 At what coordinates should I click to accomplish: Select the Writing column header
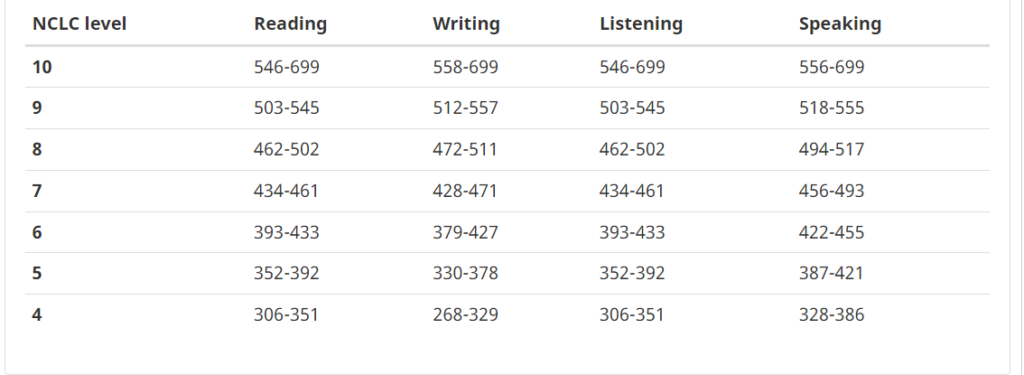tap(466, 24)
